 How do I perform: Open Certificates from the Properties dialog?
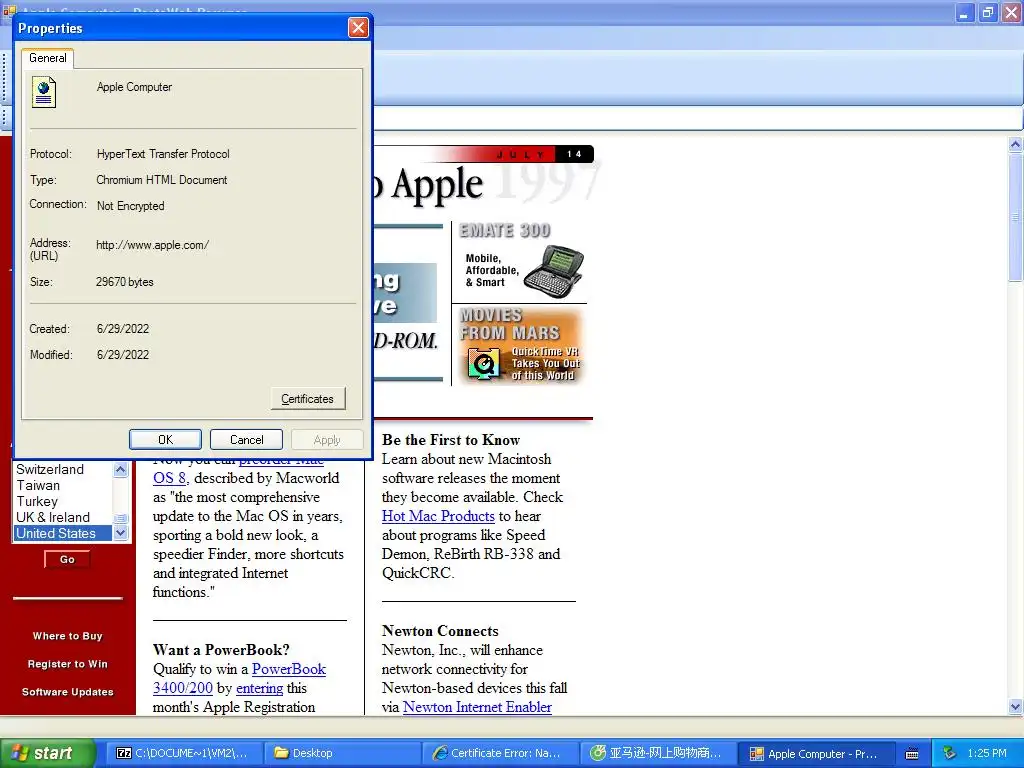pos(308,398)
